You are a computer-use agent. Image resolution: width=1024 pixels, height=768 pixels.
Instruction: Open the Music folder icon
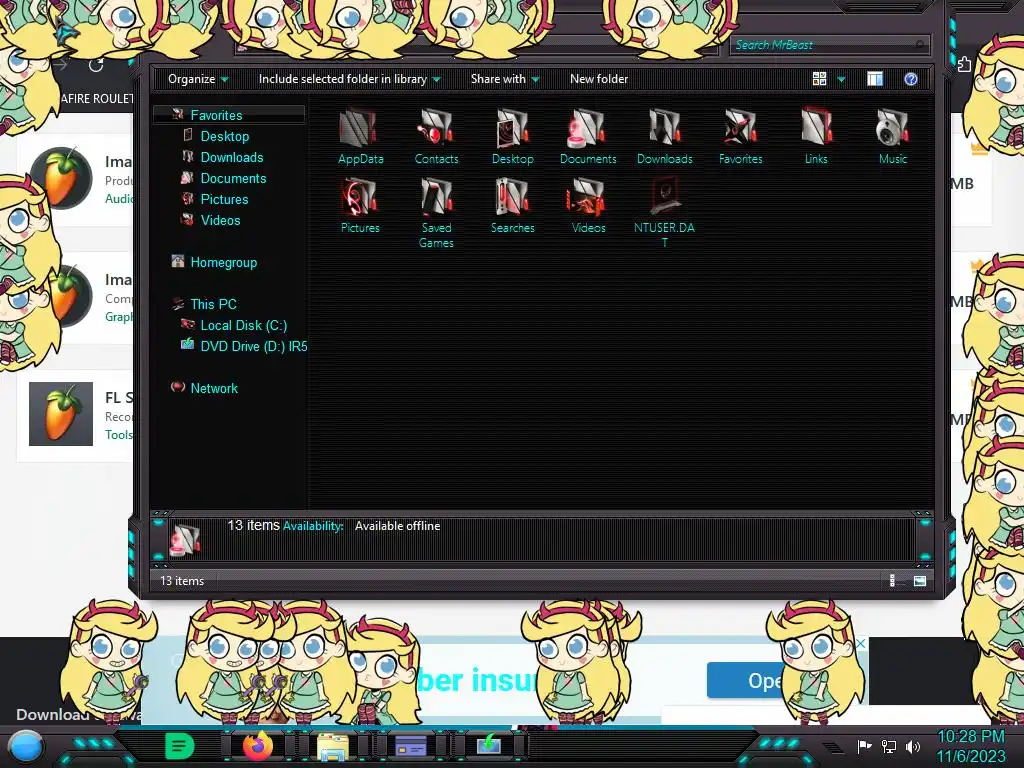[892, 128]
